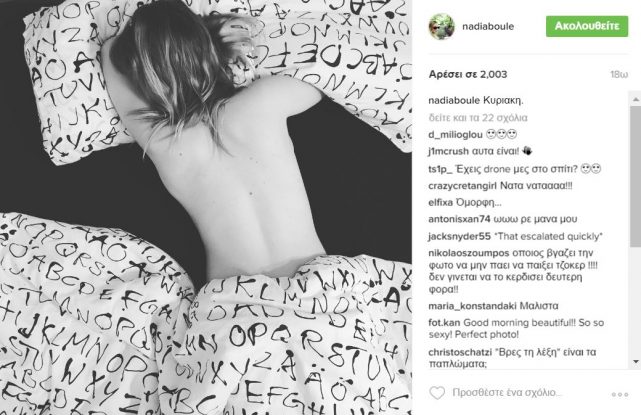Viewport: 641px width, 415px height.
Task: Click scrollbar up arrow in comments
Action: tap(636, 99)
